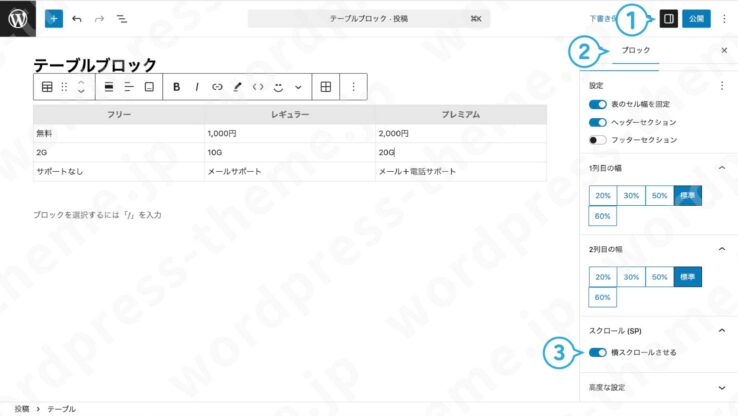This screenshot has height=416, width=738.
Task: Click the 無料 table cell
Action: click(x=119, y=134)
